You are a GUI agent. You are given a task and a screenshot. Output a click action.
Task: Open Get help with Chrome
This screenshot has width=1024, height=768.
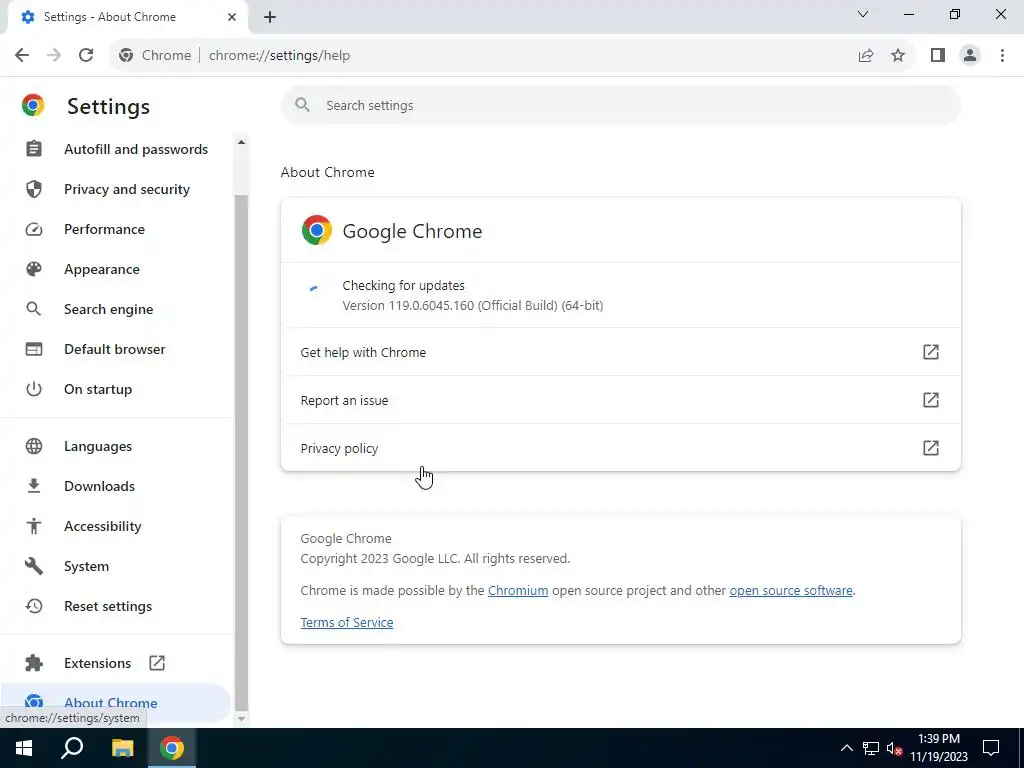point(620,352)
